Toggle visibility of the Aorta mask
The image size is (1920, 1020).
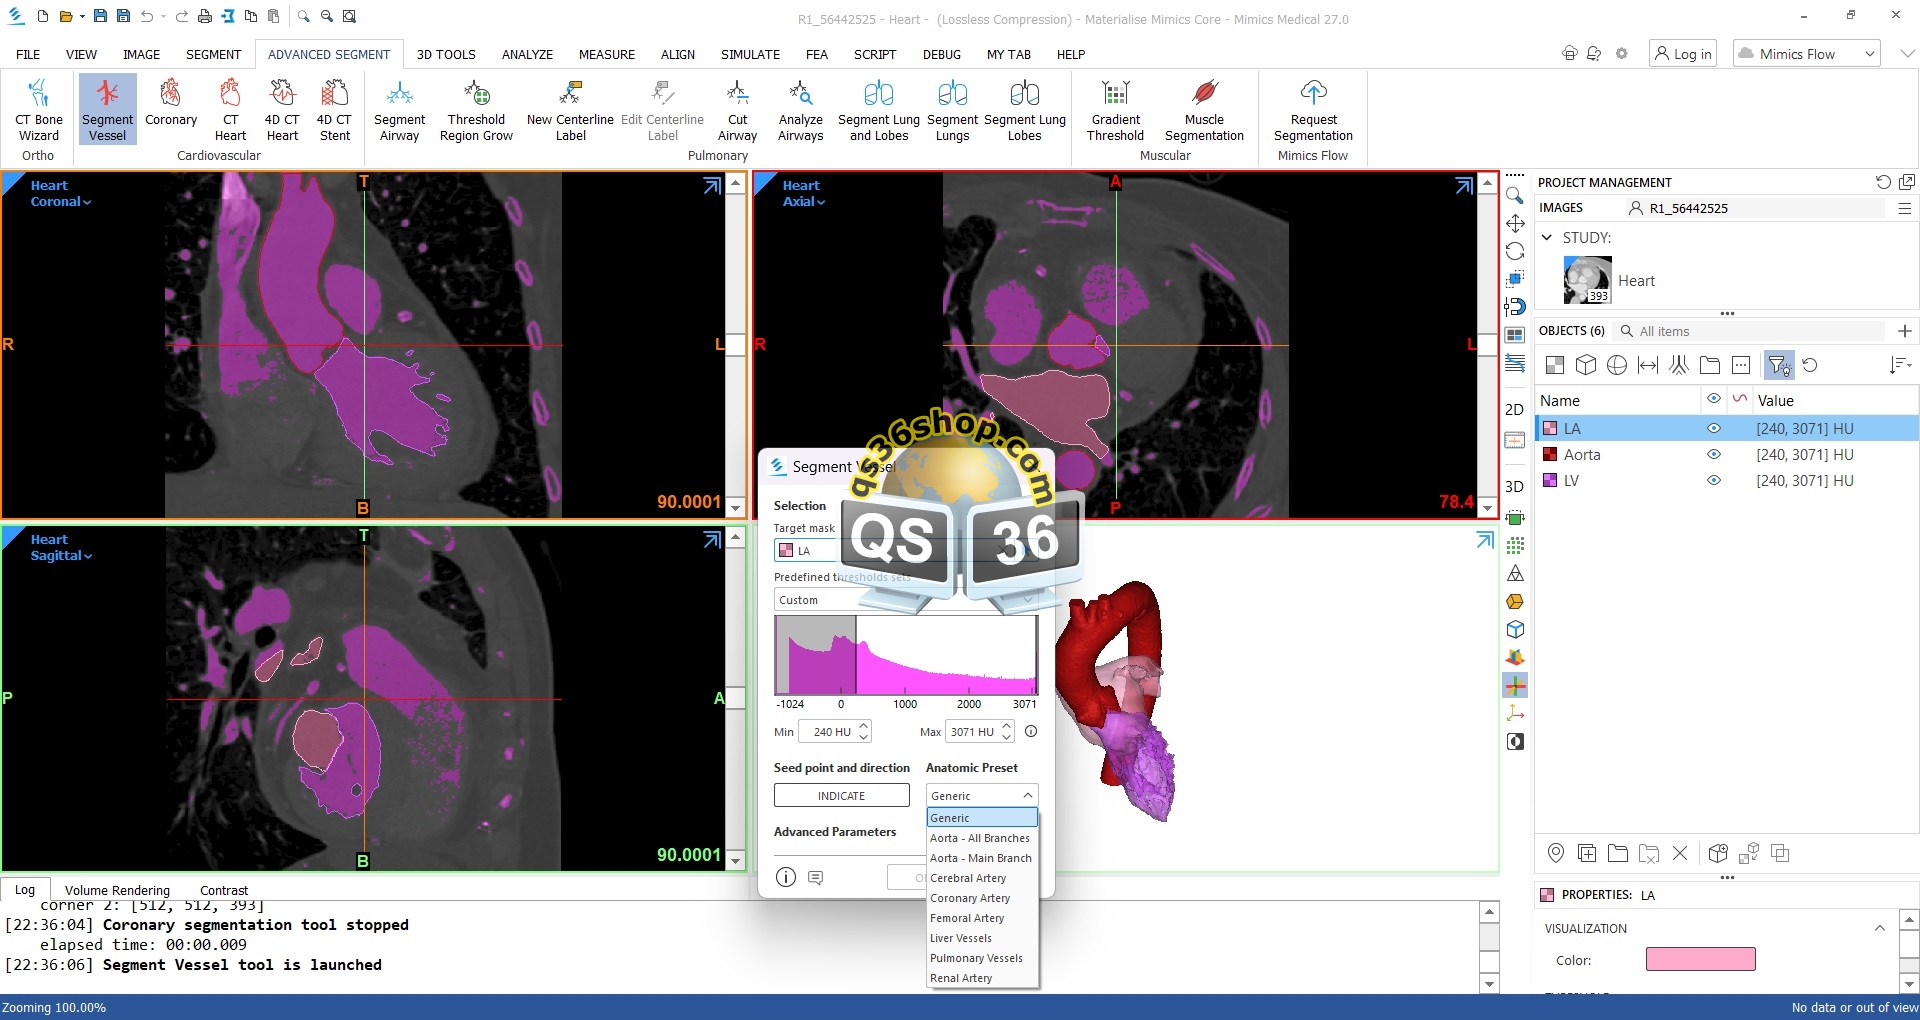click(1713, 454)
